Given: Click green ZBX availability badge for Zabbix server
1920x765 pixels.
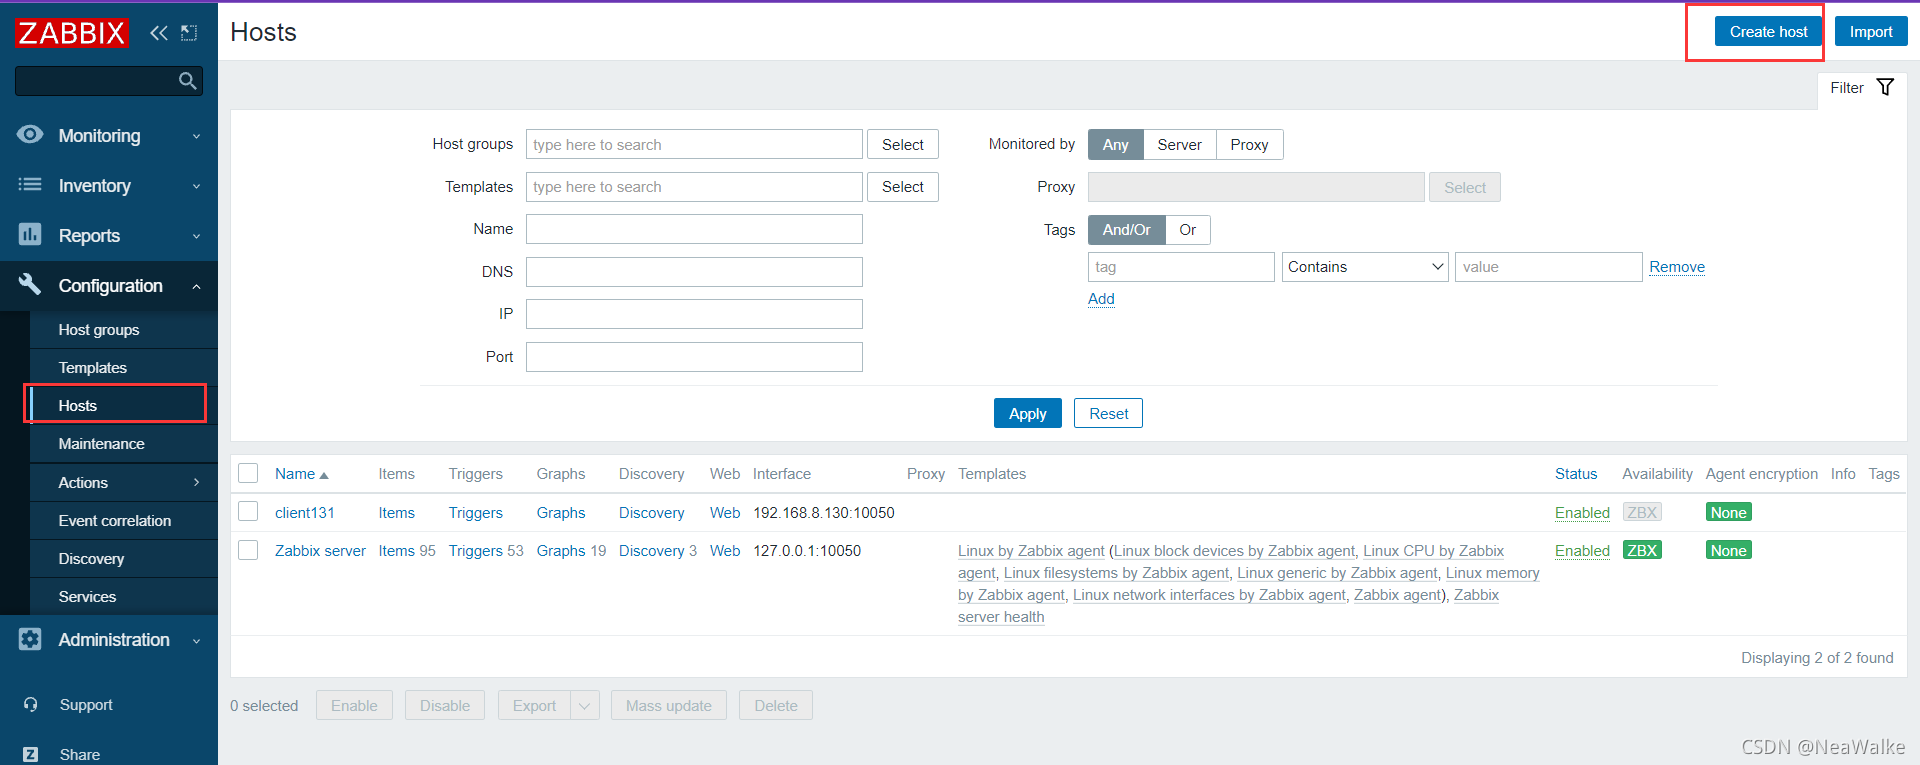Looking at the screenshot, I should pyautogui.click(x=1642, y=550).
